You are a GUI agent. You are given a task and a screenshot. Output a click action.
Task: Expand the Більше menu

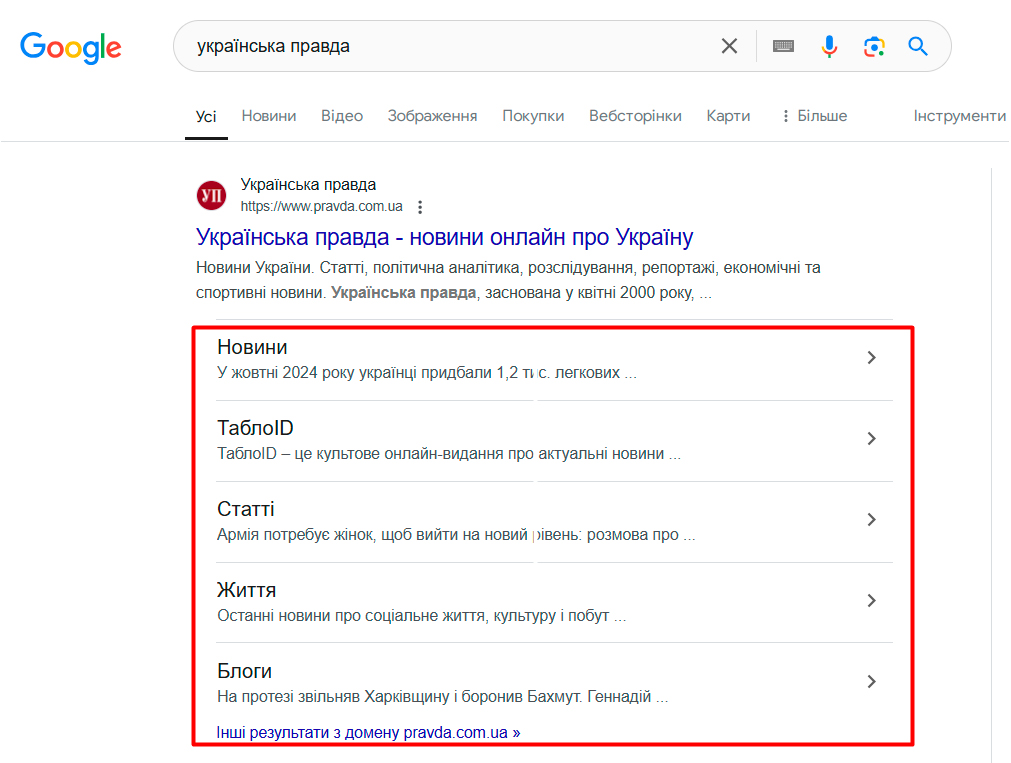[815, 116]
